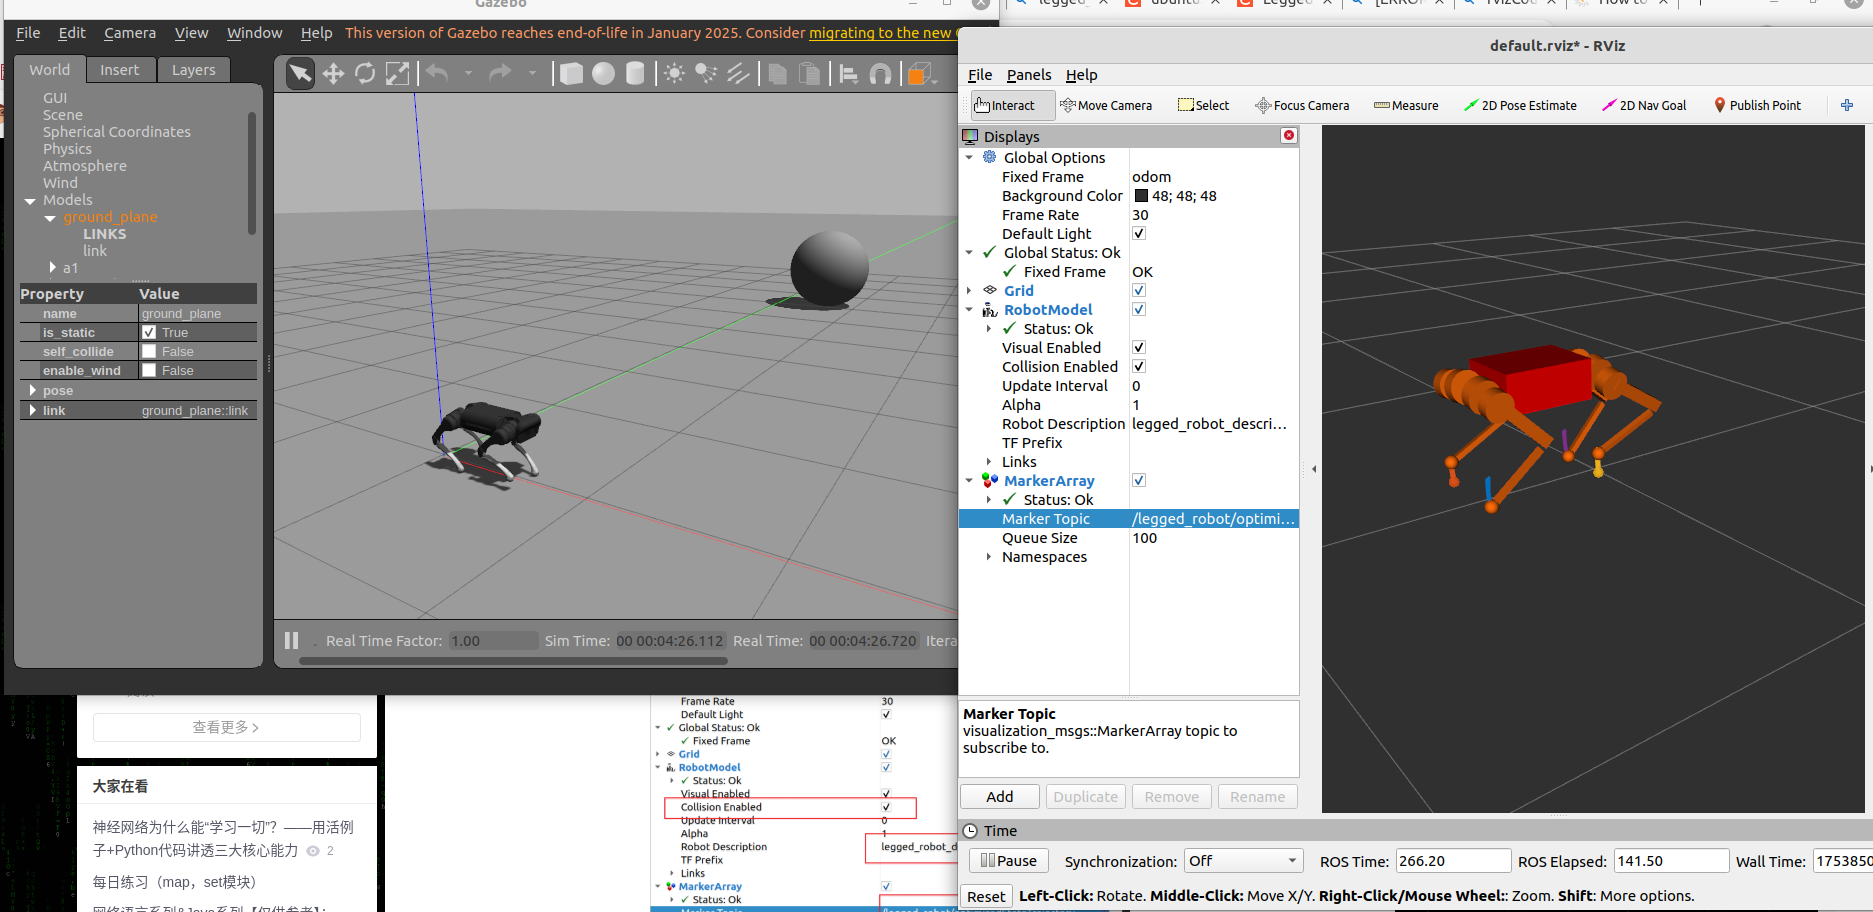Select the RViz Interact tool
Image resolution: width=1873 pixels, height=912 pixels.
(1013, 105)
